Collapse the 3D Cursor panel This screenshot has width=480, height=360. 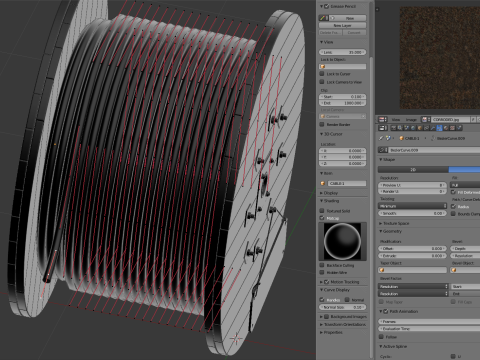pos(322,134)
